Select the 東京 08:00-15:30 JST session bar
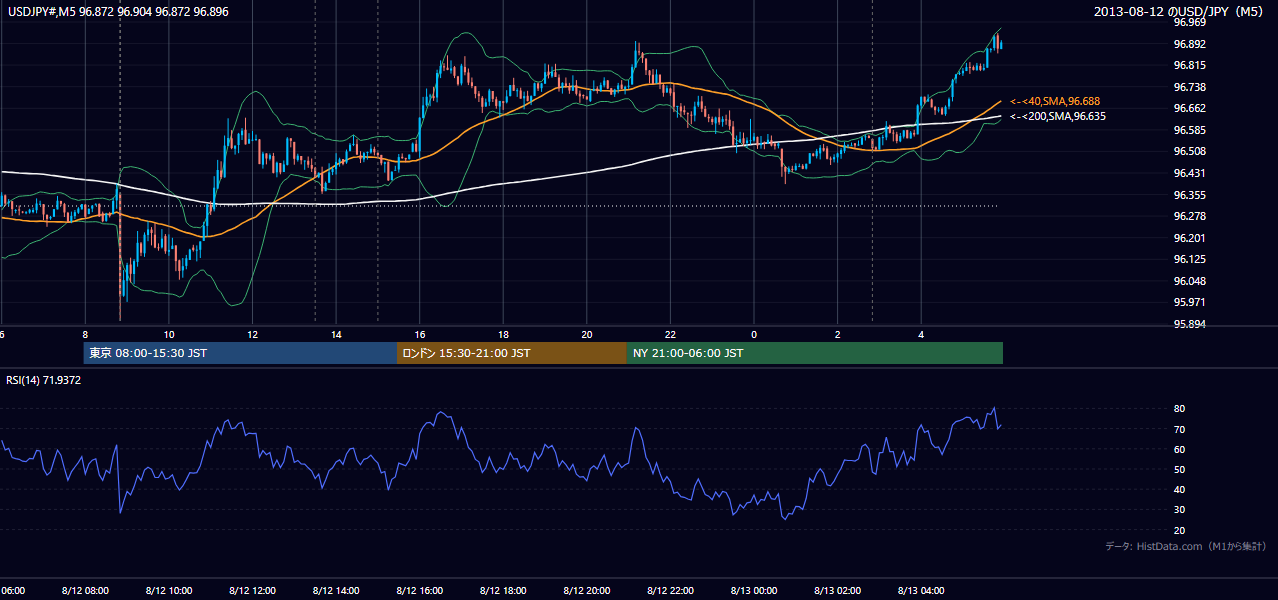 pos(240,353)
